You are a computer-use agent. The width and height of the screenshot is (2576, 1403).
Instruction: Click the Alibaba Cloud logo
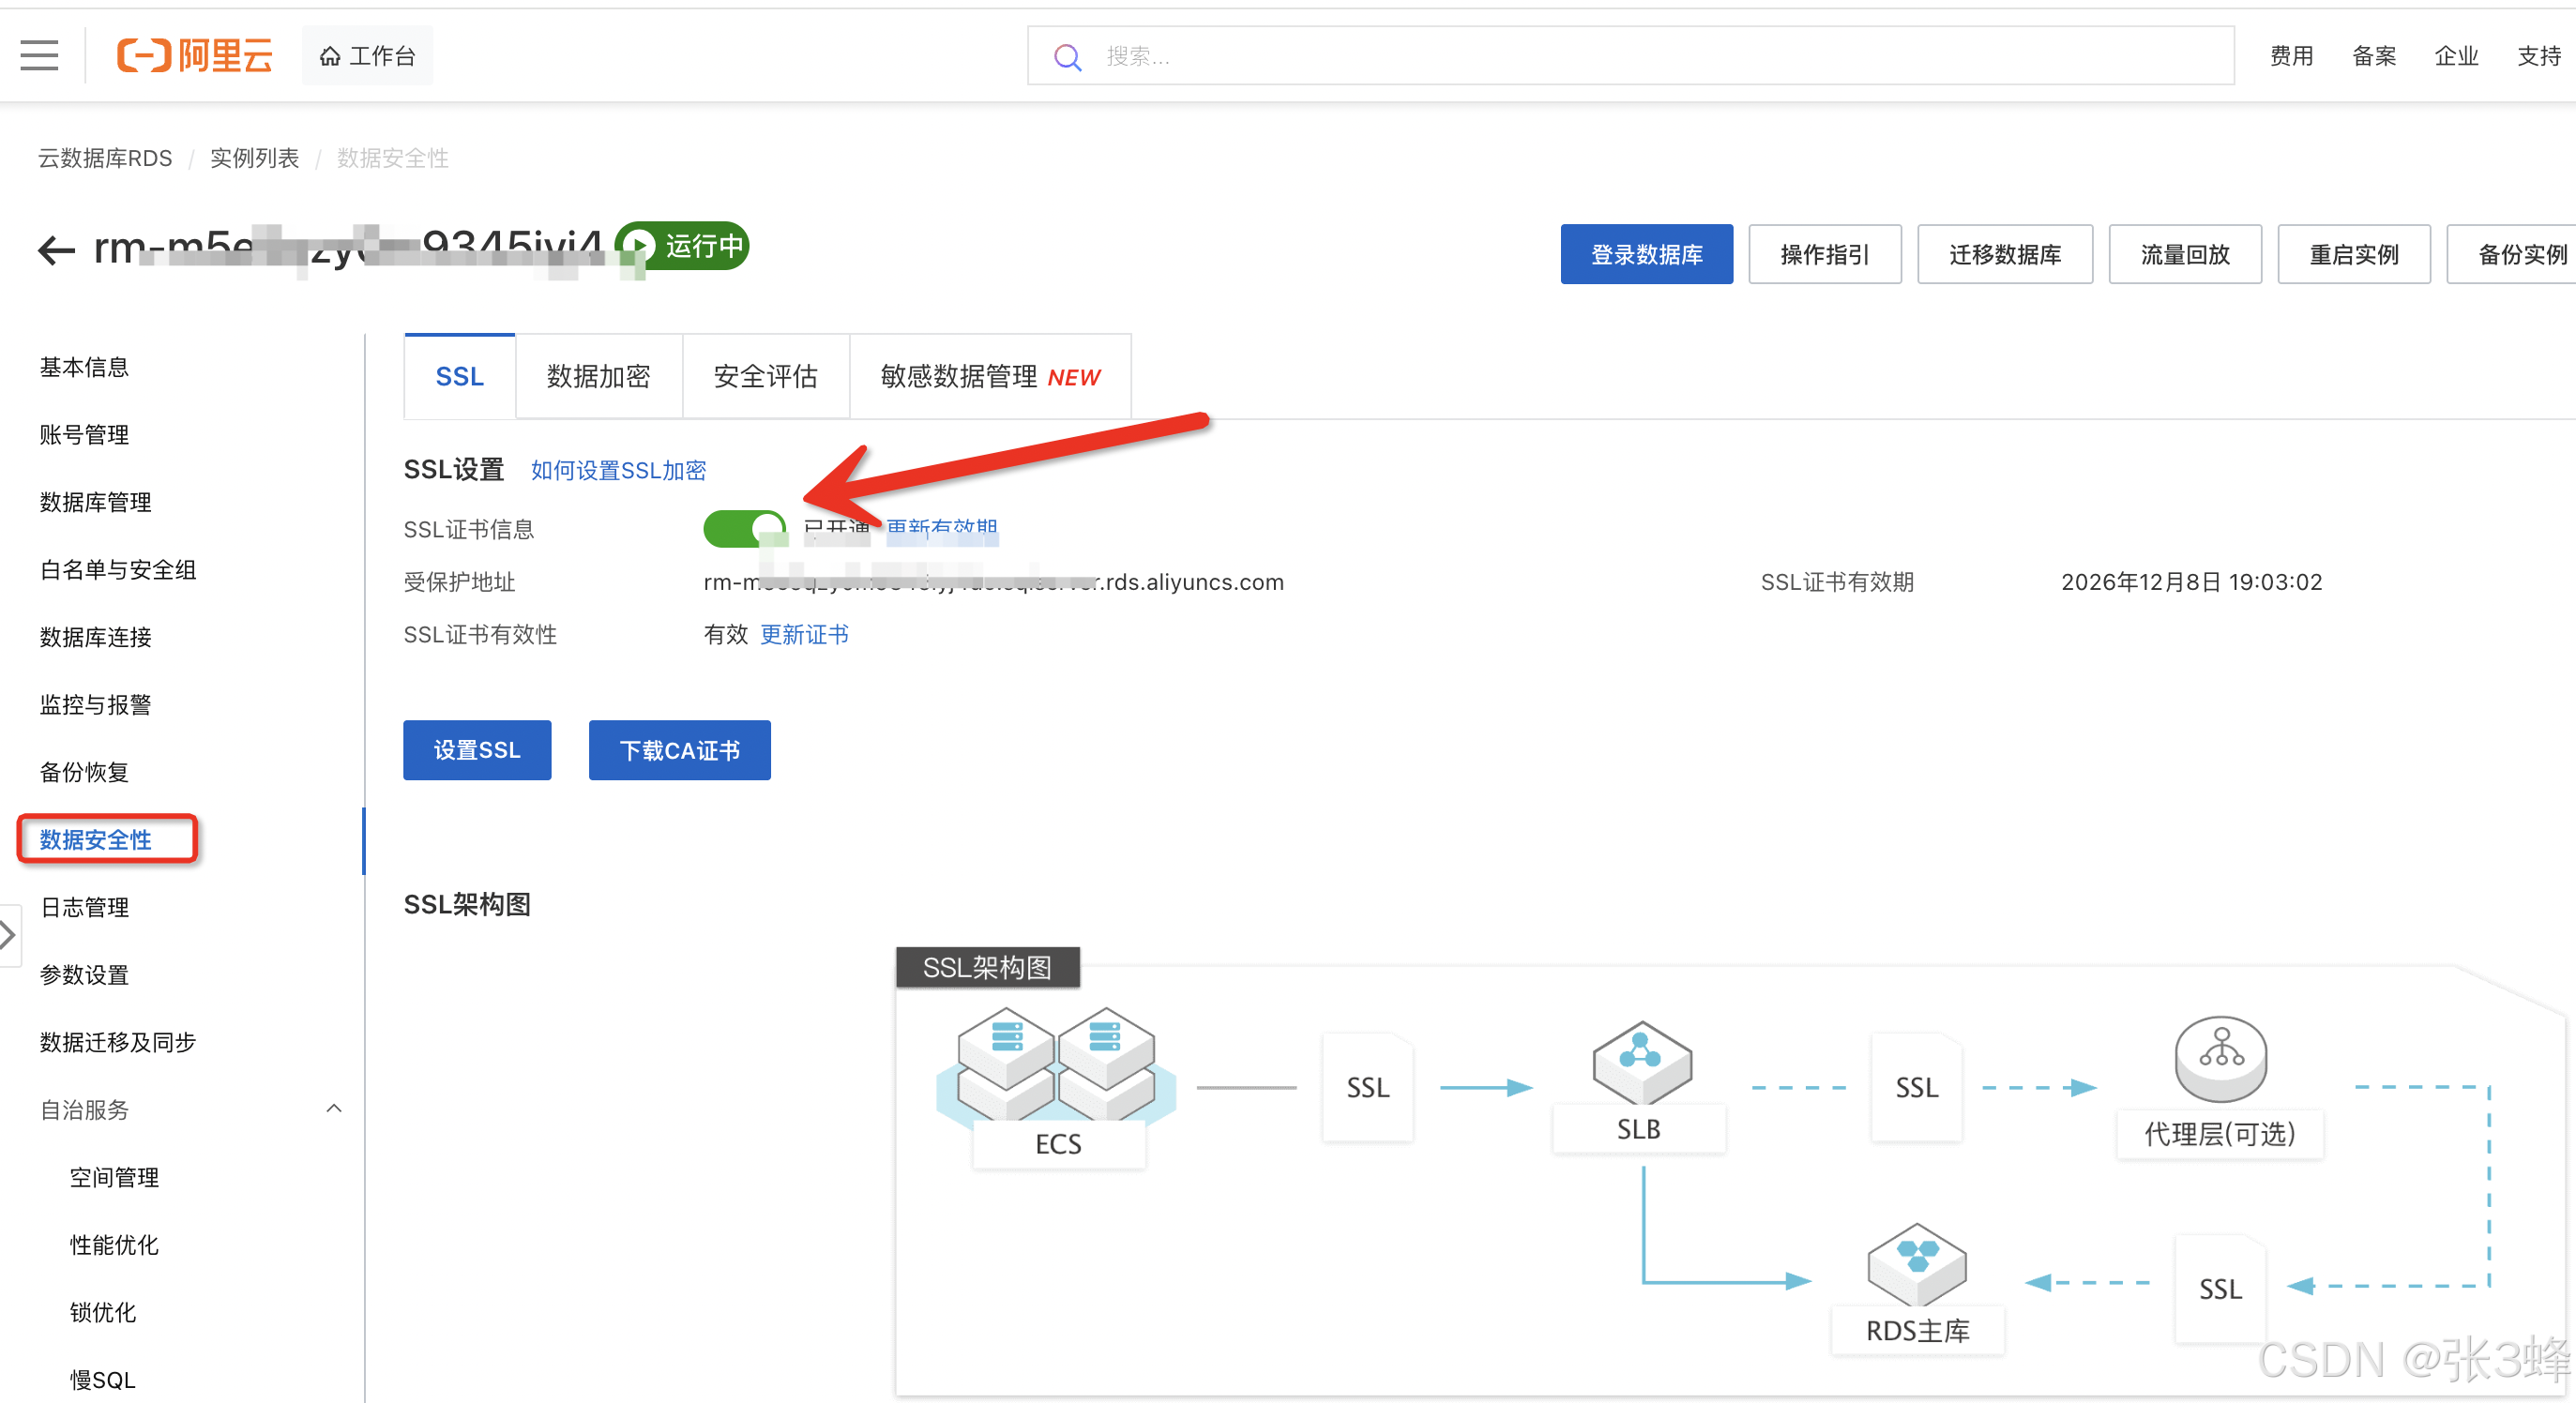[x=195, y=55]
